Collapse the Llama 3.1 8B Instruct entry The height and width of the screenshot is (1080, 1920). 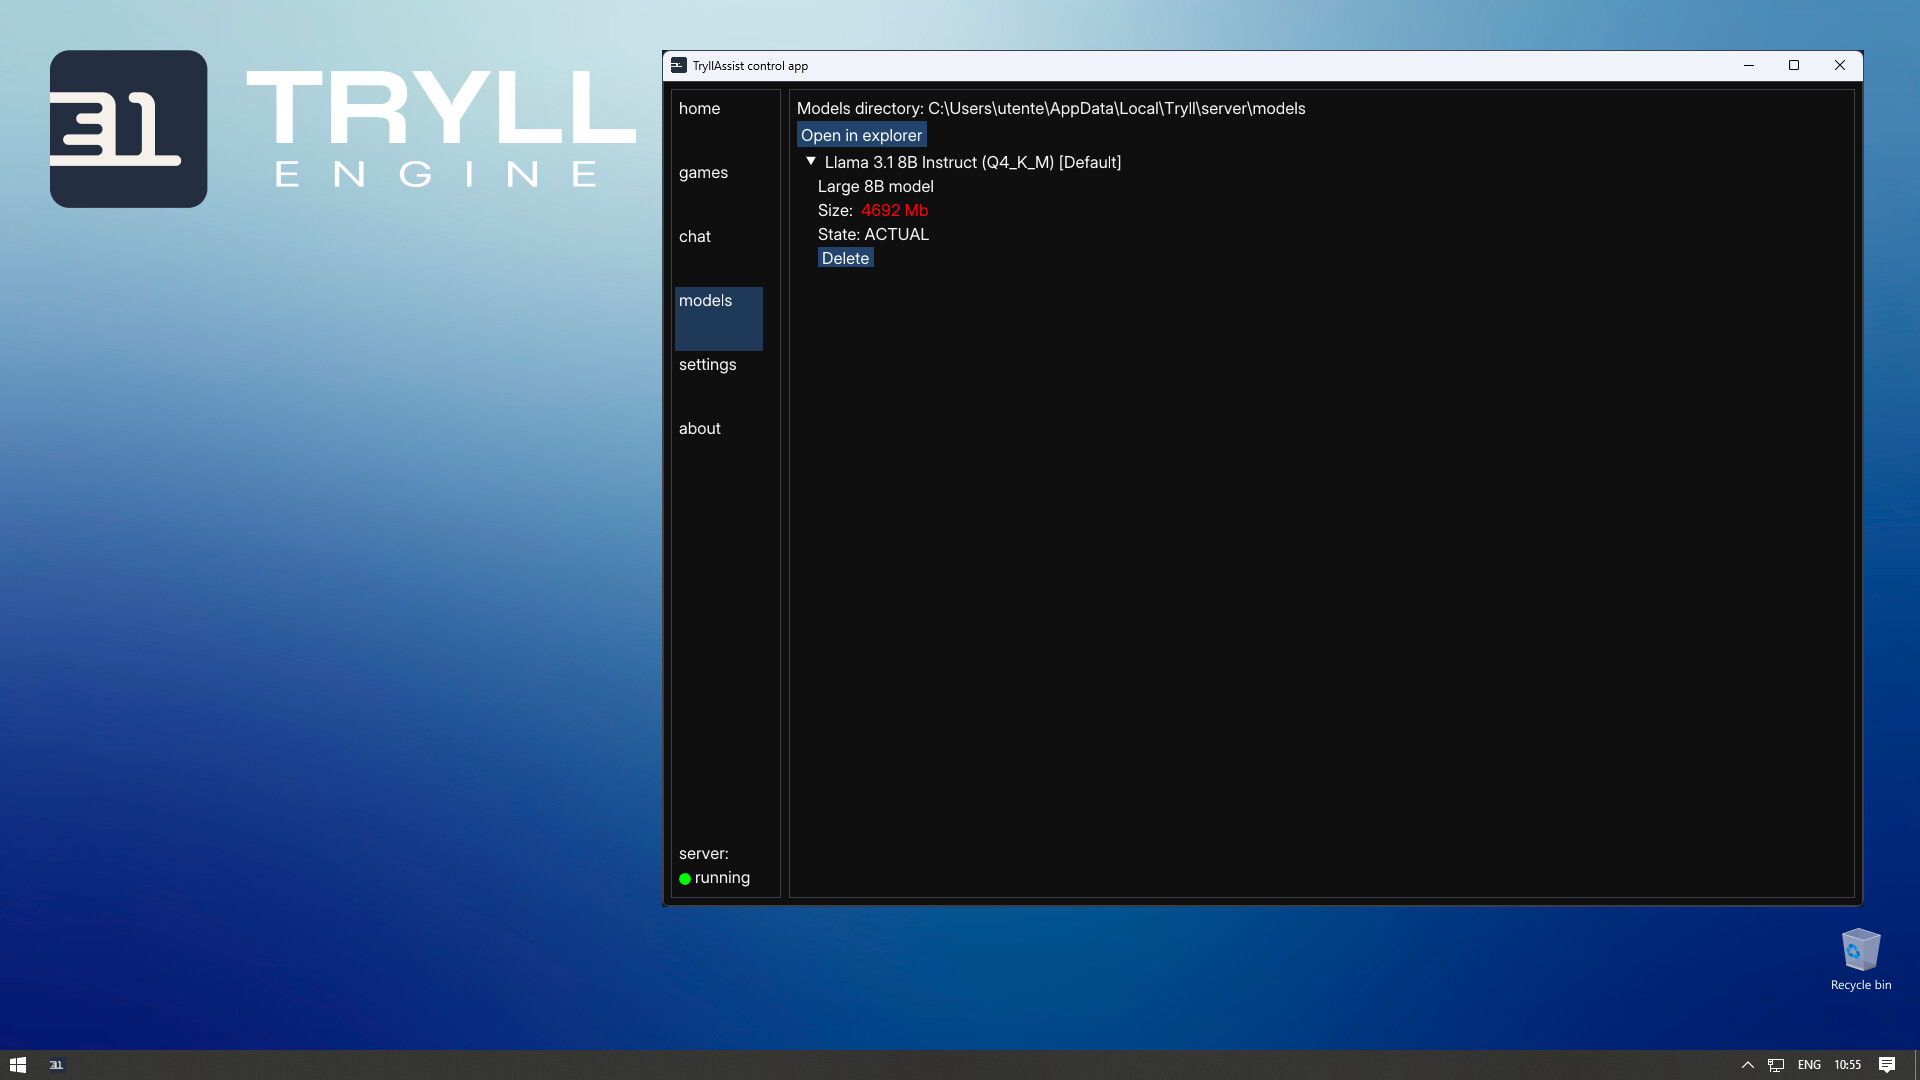(810, 160)
